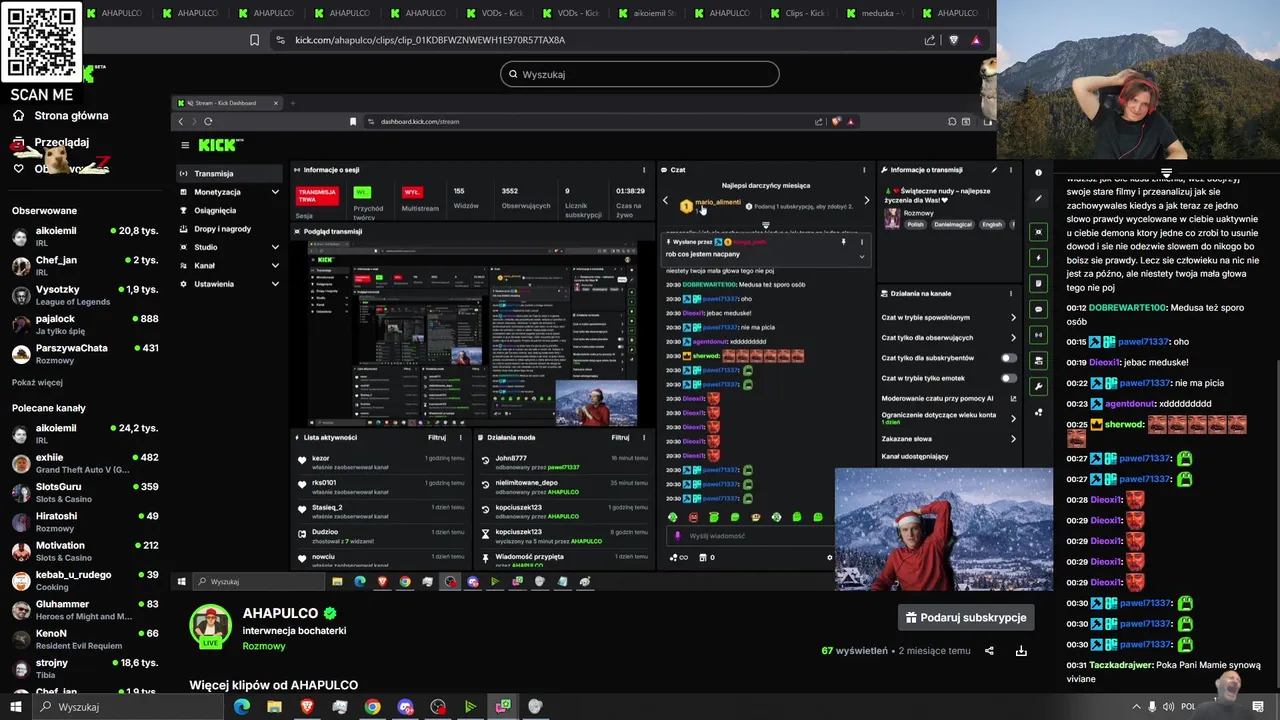Open the Brave Shields lion icon
The height and width of the screenshot is (720, 1280).
[x=953, y=40]
